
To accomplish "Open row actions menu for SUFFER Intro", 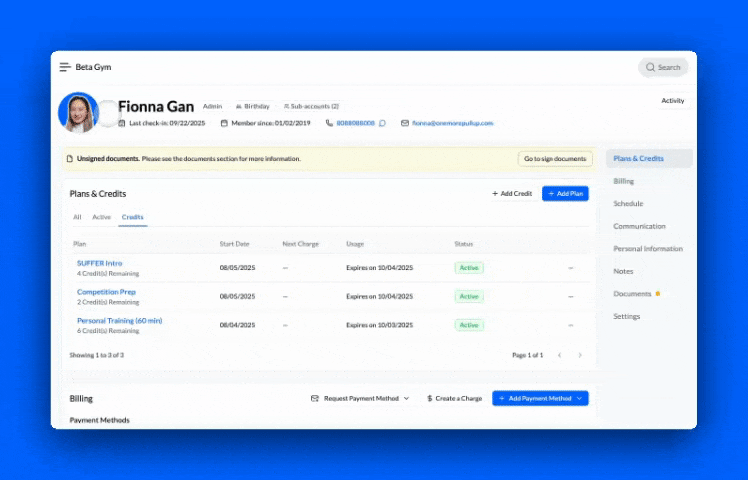I will pos(571,268).
